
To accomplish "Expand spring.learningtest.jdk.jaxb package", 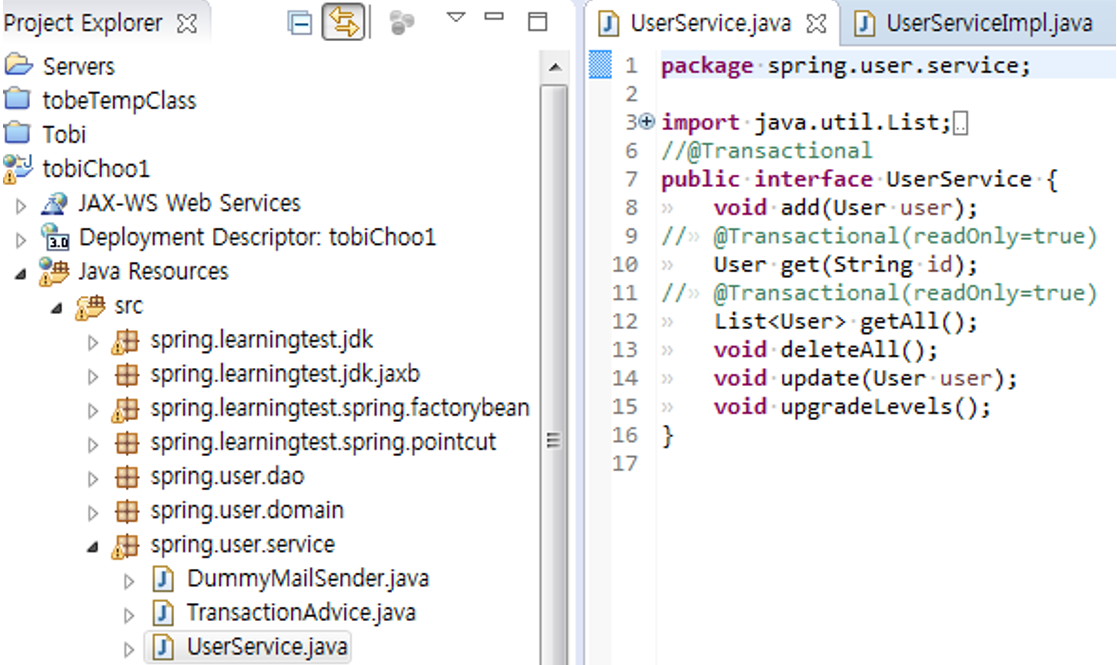I will tap(93, 377).
